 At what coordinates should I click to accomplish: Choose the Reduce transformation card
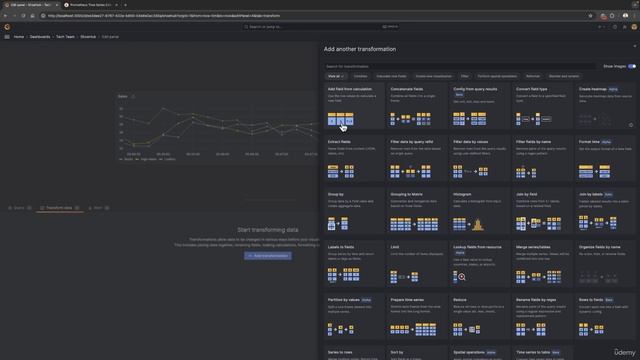[x=480, y=317]
